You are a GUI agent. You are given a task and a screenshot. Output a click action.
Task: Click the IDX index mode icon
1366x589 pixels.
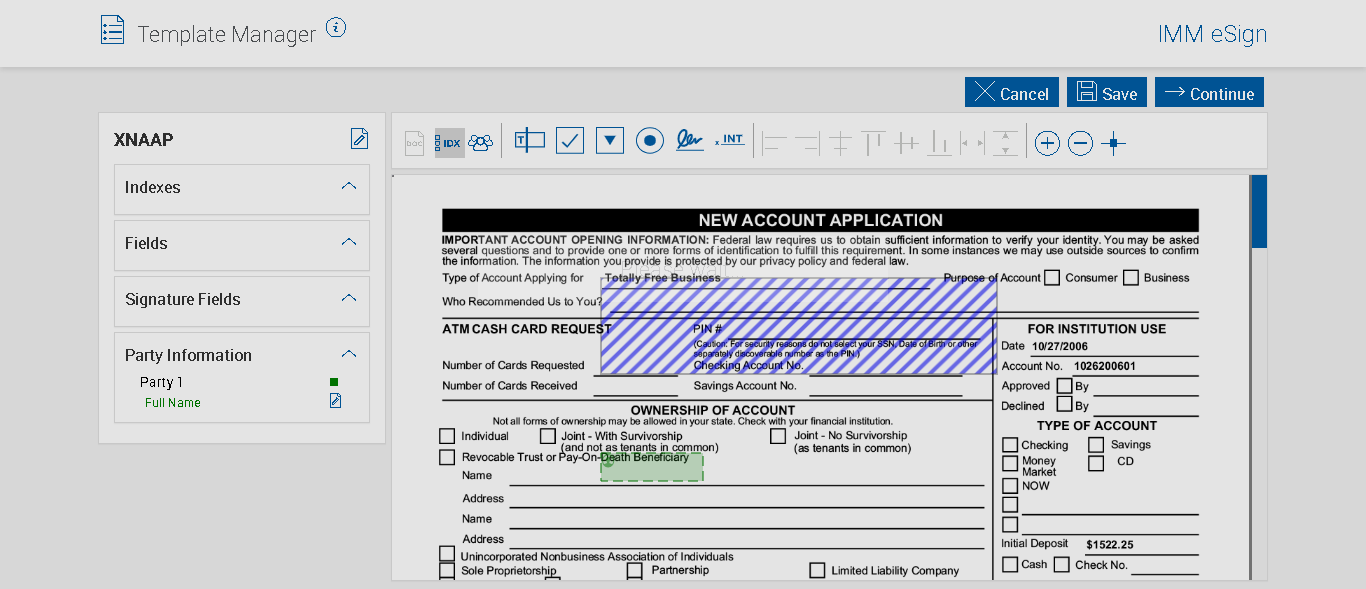450,143
